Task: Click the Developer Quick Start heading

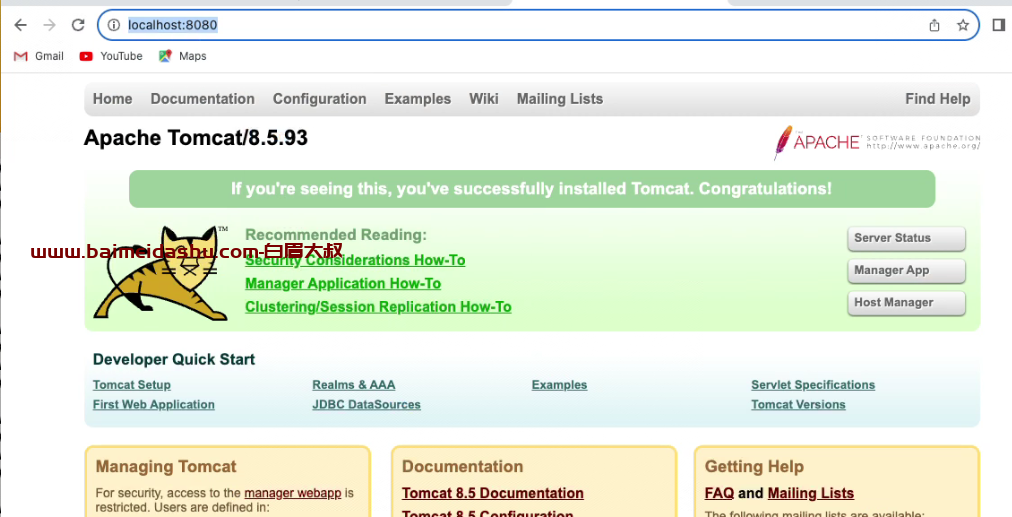Action: click(174, 360)
